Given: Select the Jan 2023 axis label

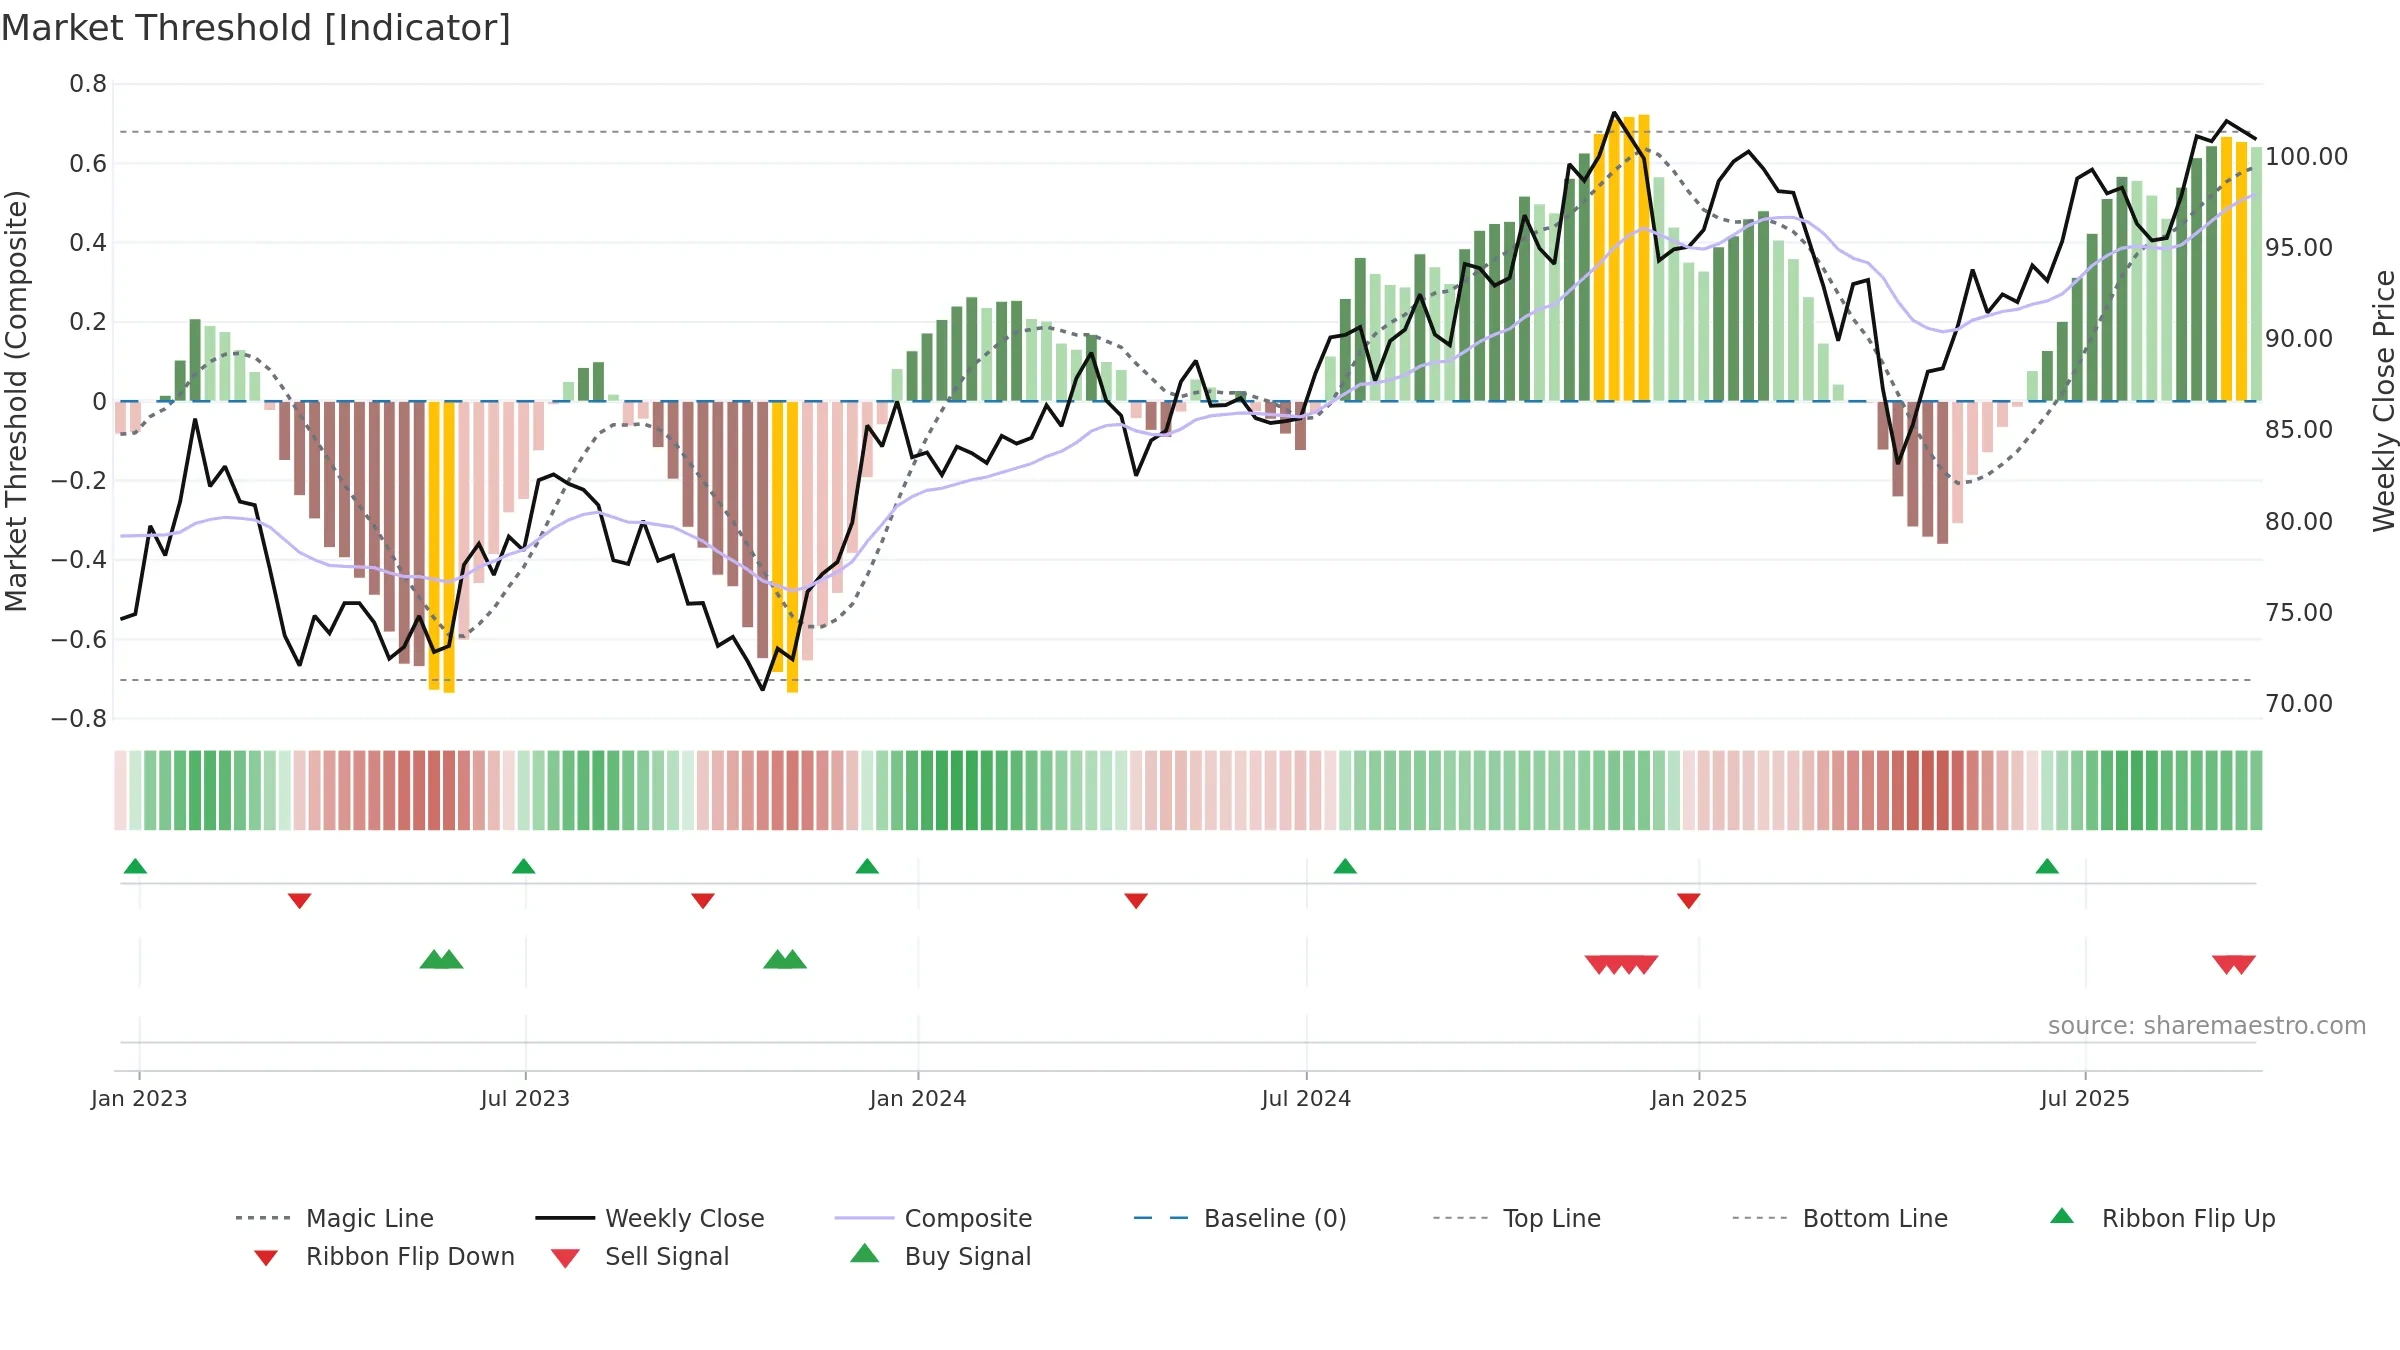Looking at the screenshot, I should (x=139, y=1098).
